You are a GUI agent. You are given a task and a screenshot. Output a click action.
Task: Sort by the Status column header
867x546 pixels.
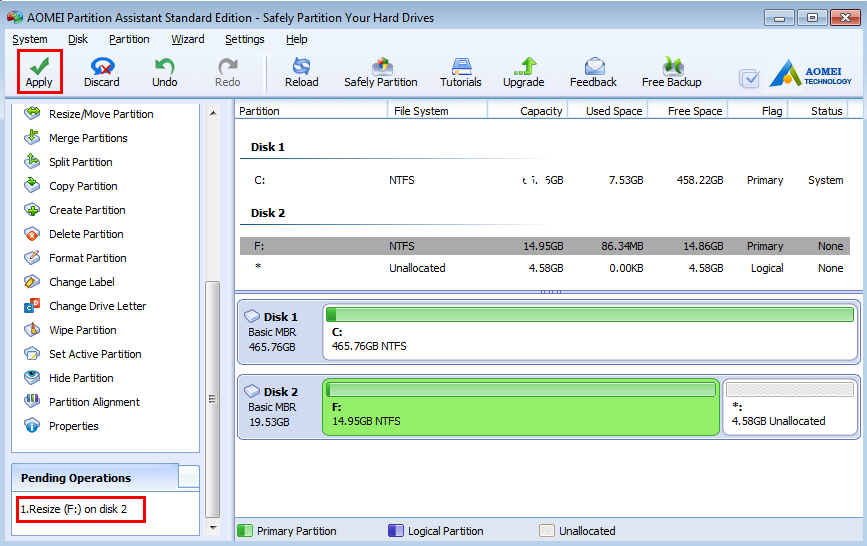[818, 111]
